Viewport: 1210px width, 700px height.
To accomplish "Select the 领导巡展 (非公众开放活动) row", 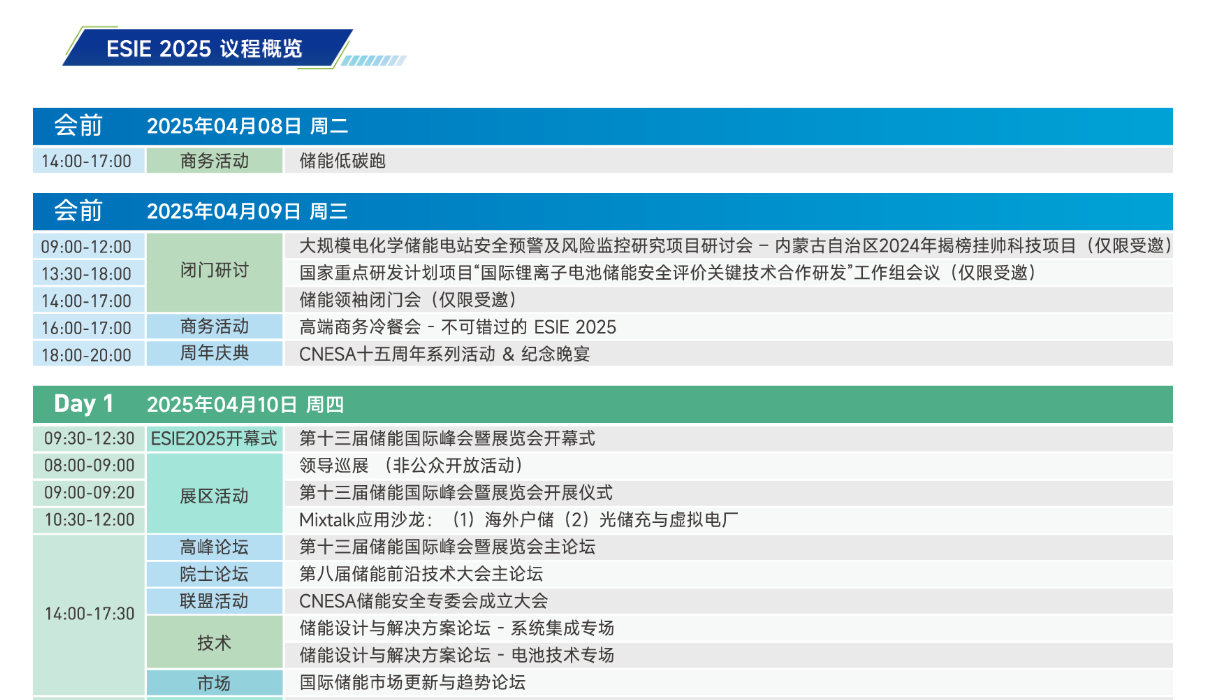I will pos(411,465).
